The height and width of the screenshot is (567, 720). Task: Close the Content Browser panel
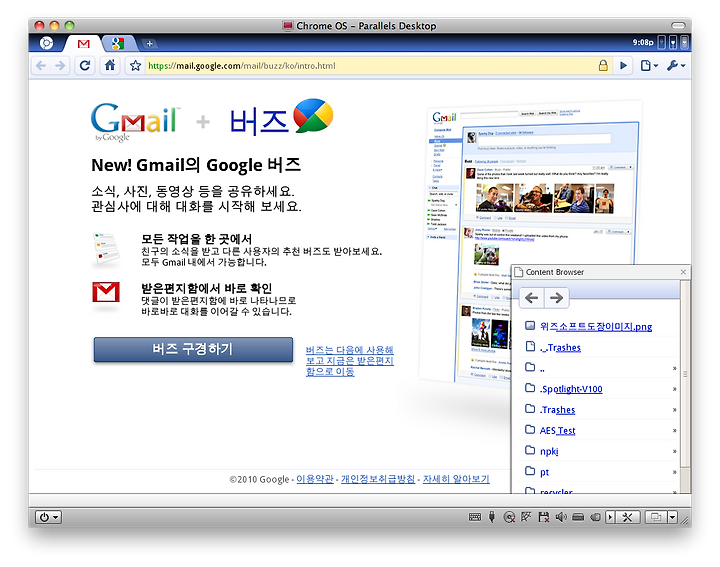coord(683,272)
